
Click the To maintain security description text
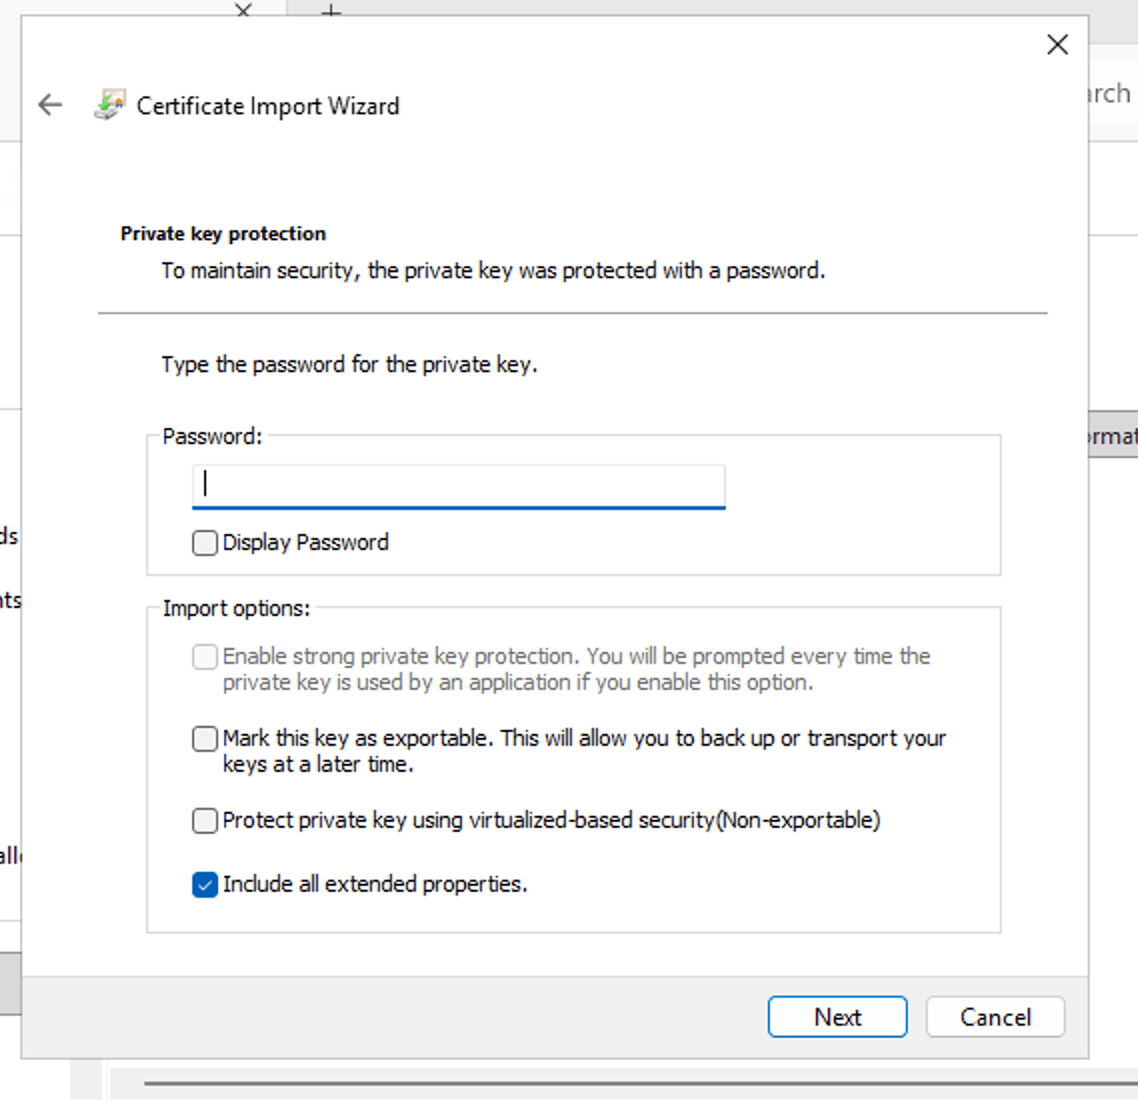click(x=493, y=271)
